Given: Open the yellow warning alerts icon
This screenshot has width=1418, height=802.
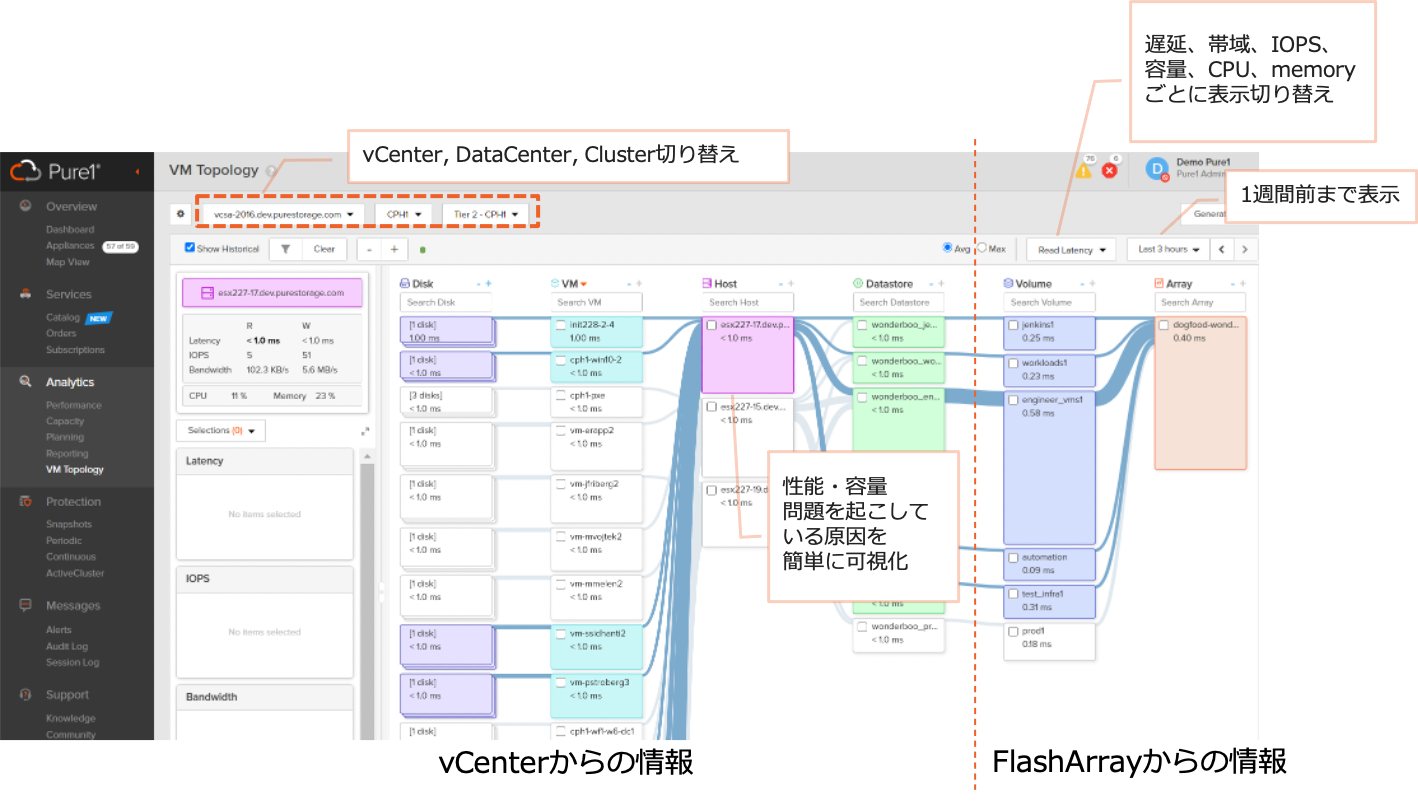Looking at the screenshot, I should click(1083, 170).
